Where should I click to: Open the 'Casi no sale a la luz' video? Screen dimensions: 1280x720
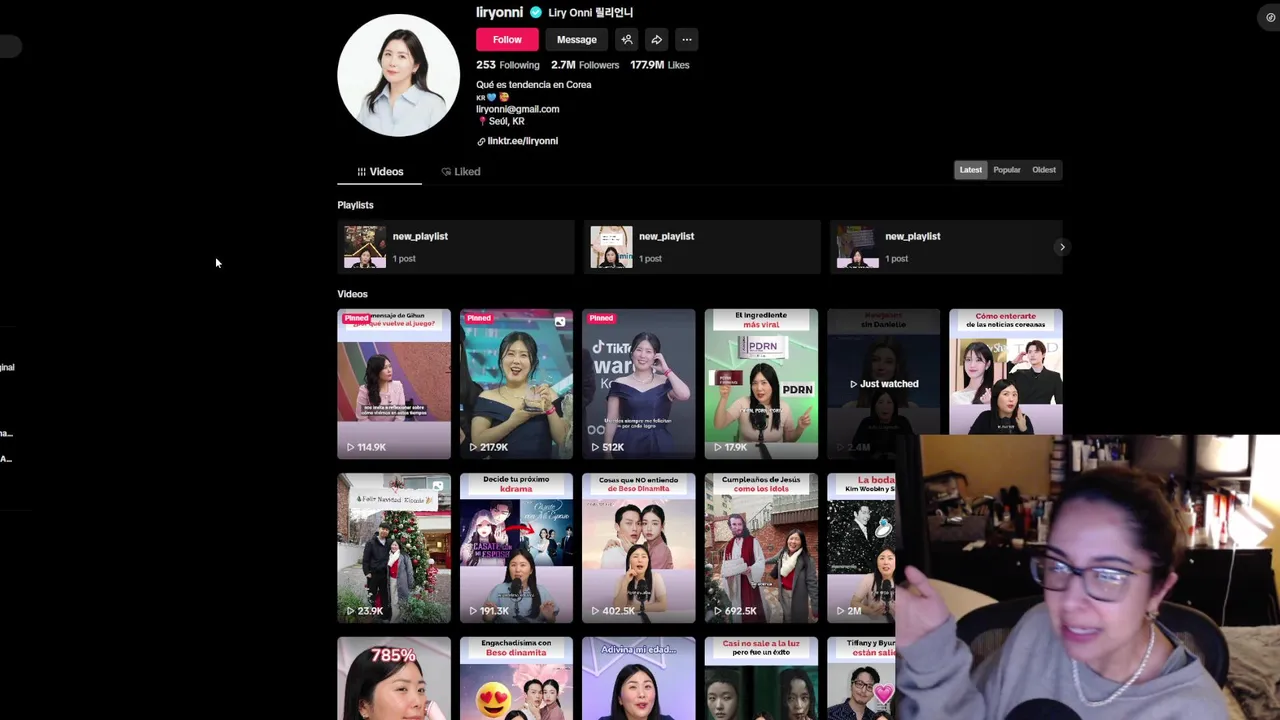coord(761,678)
